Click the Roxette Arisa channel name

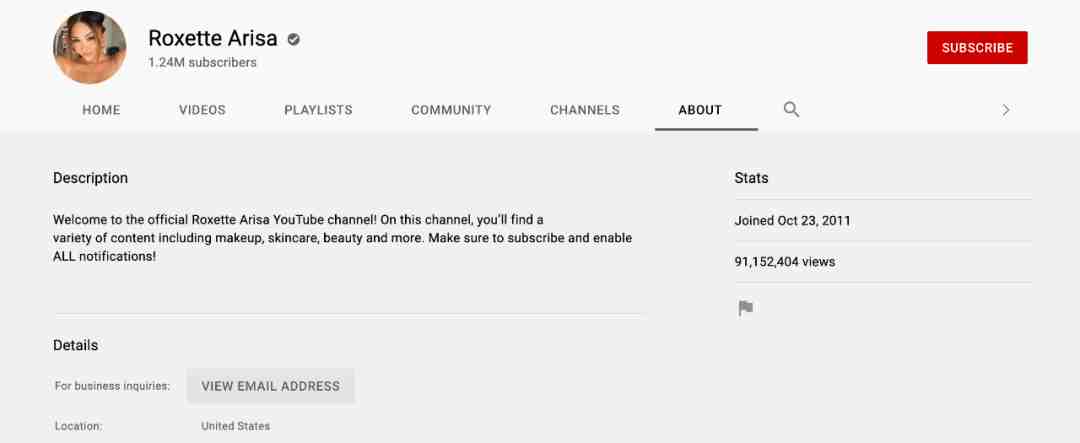point(213,38)
